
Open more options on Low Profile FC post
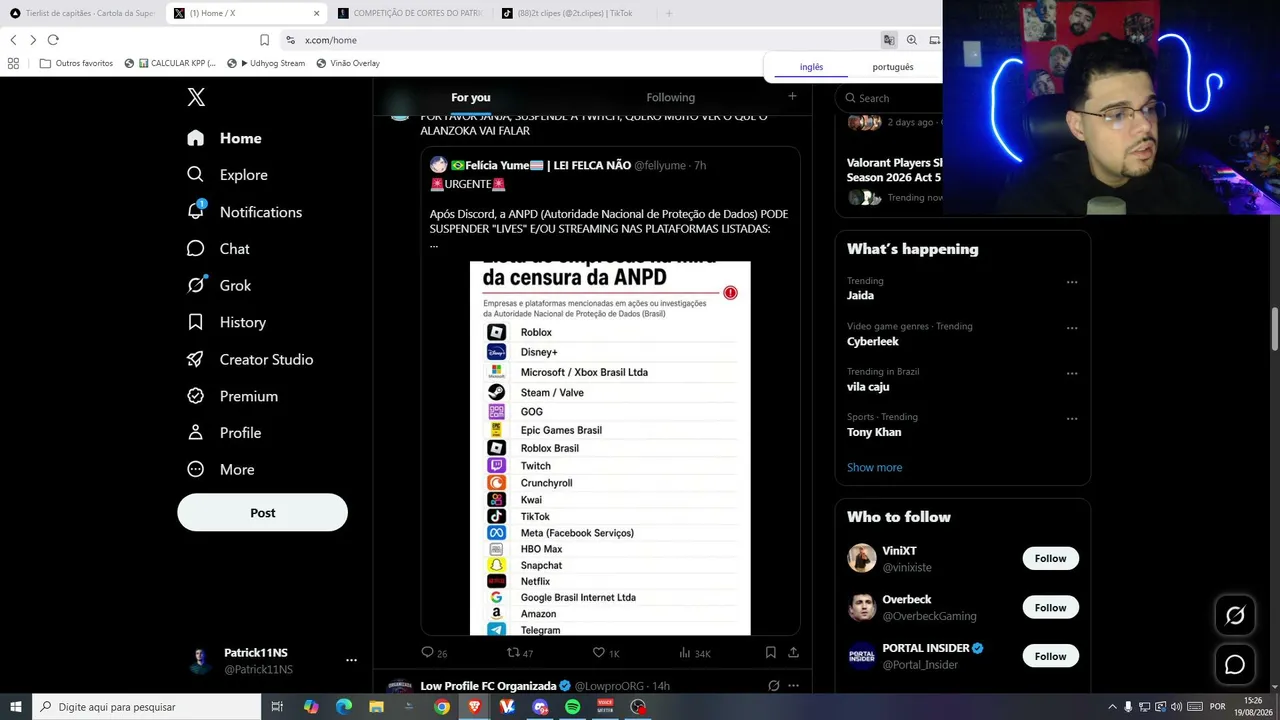click(x=793, y=686)
